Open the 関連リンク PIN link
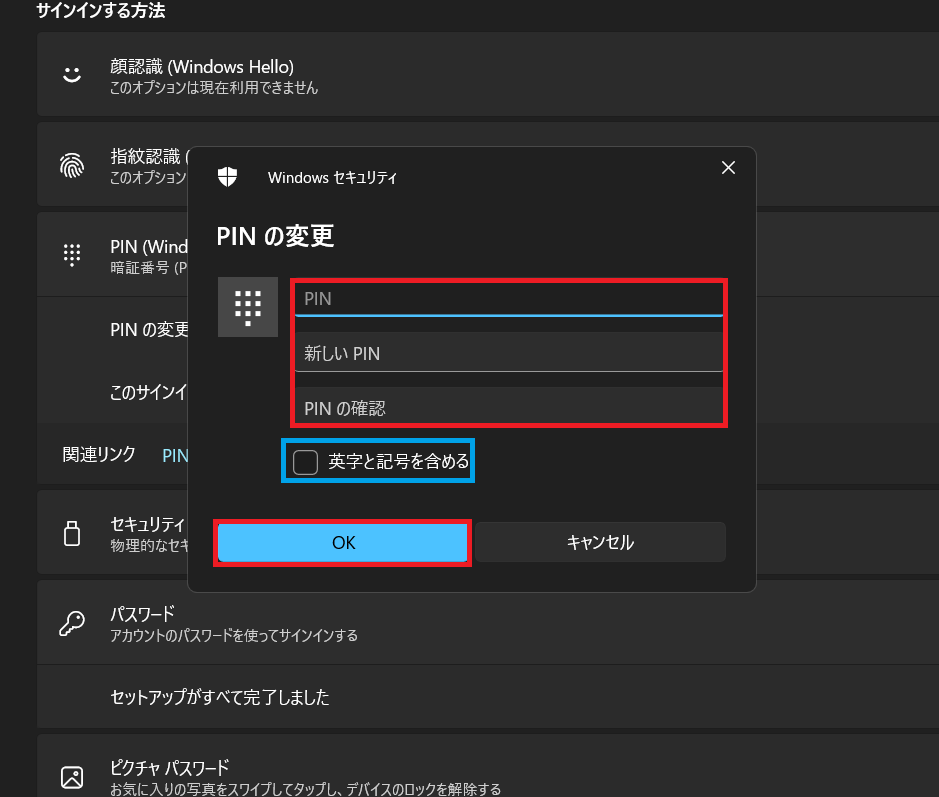939x797 pixels. (x=175, y=455)
